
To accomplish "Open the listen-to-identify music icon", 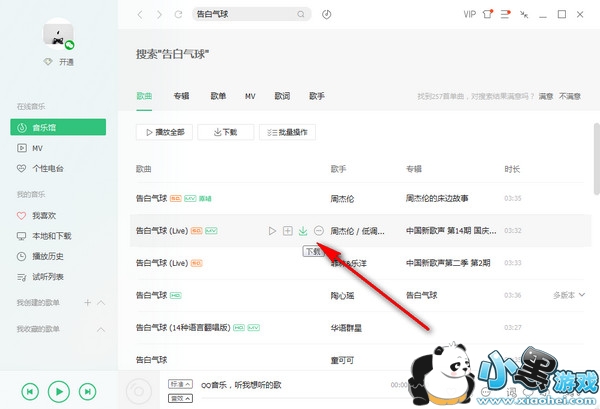I will [x=326, y=15].
